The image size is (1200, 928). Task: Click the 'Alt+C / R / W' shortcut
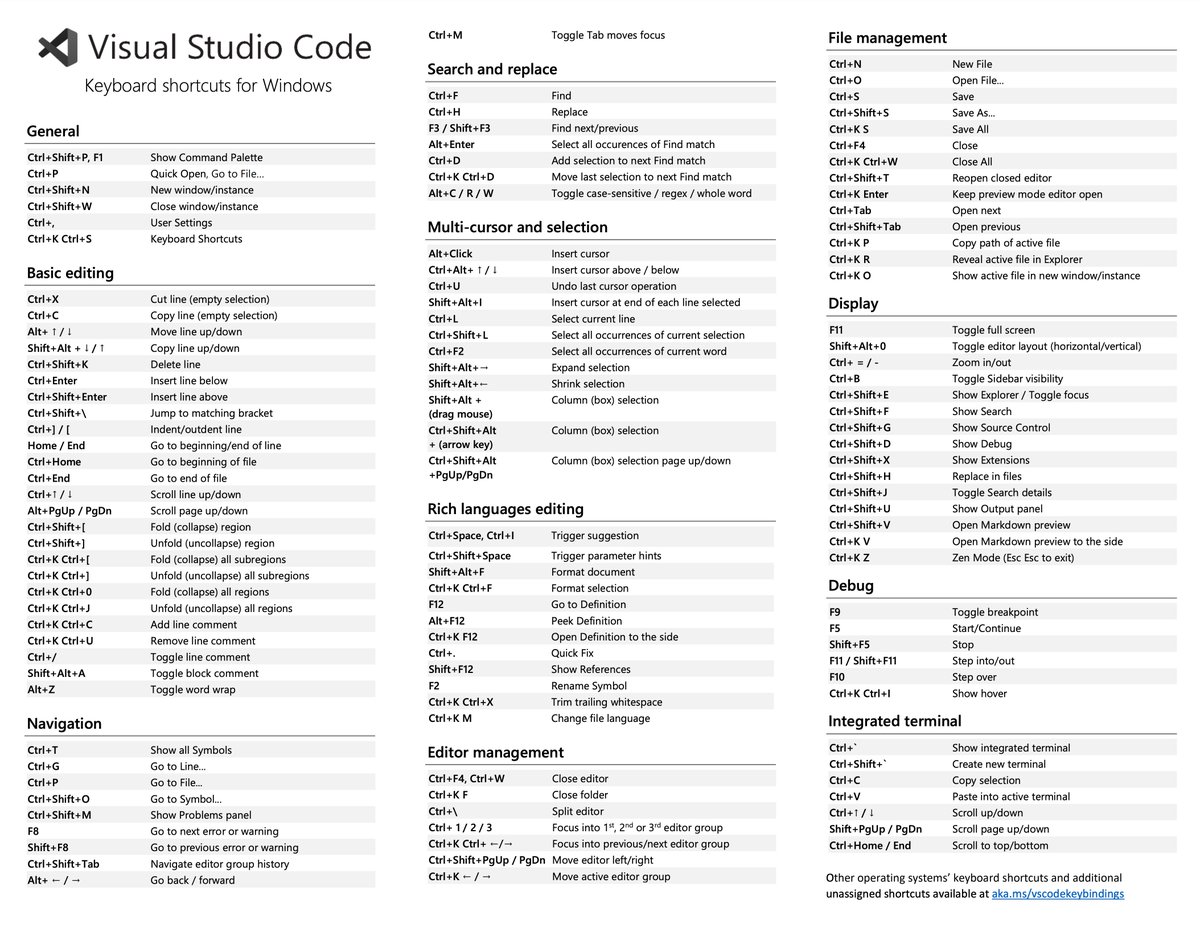pos(461,193)
